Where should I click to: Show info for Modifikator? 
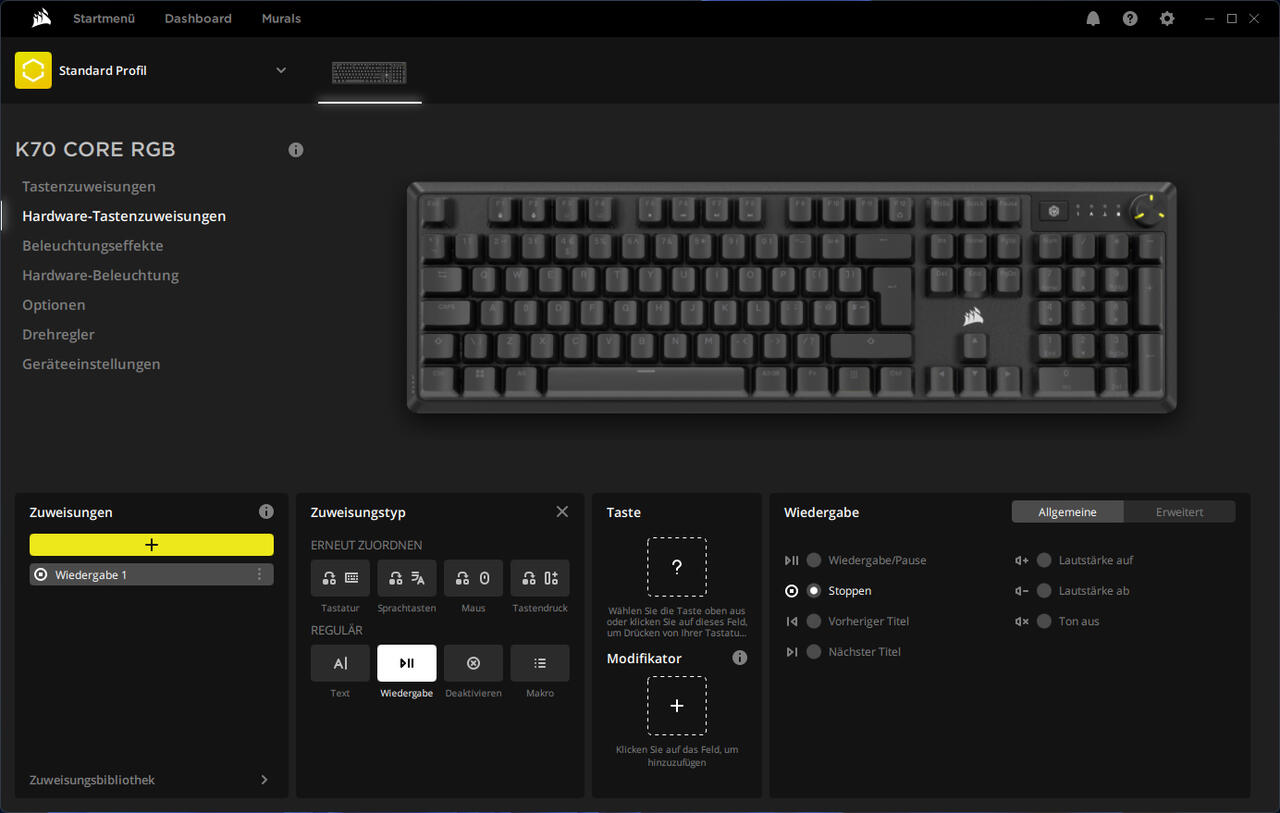tap(740, 658)
